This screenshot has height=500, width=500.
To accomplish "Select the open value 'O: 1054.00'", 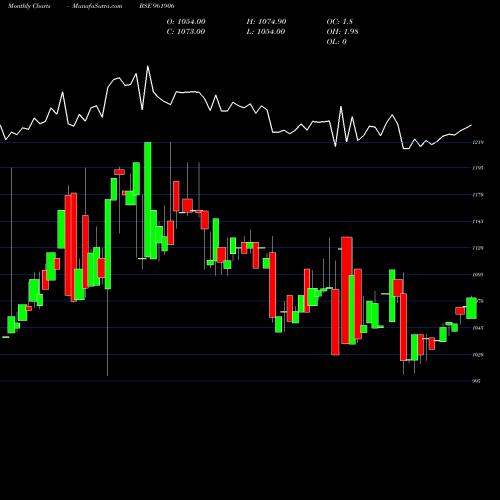I will 186,22.
